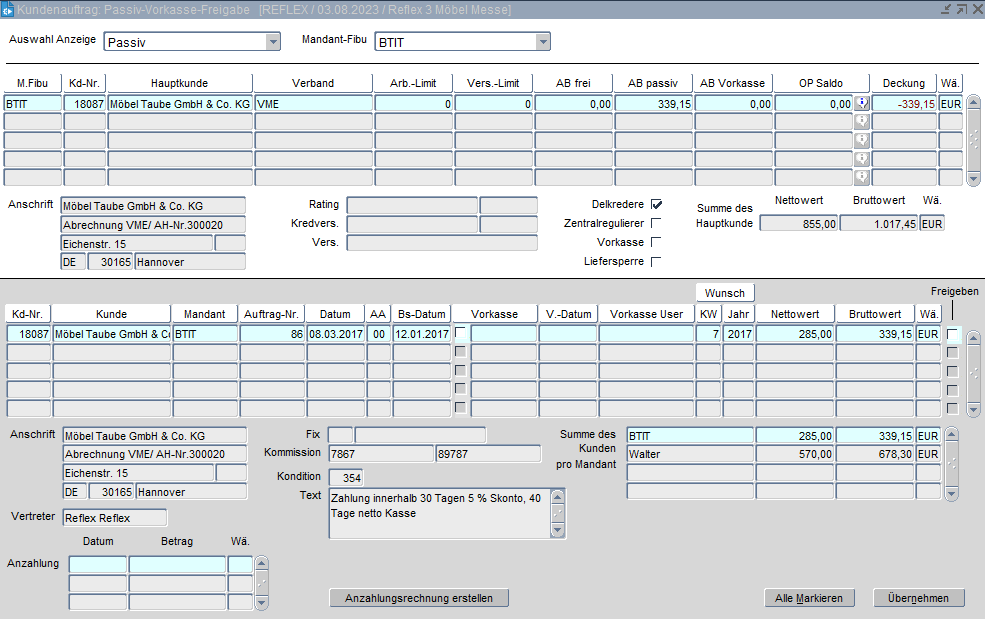Click the Alle Markieren button

coord(809,598)
